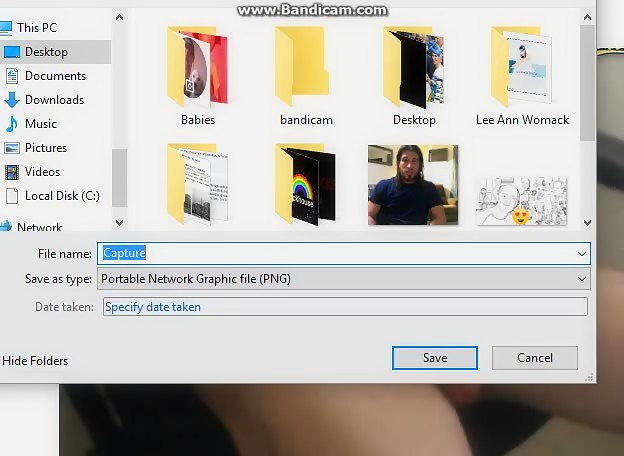Go to Downloads in navigation pane
Viewport: 624px width, 456px height.
tap(55, 100)
